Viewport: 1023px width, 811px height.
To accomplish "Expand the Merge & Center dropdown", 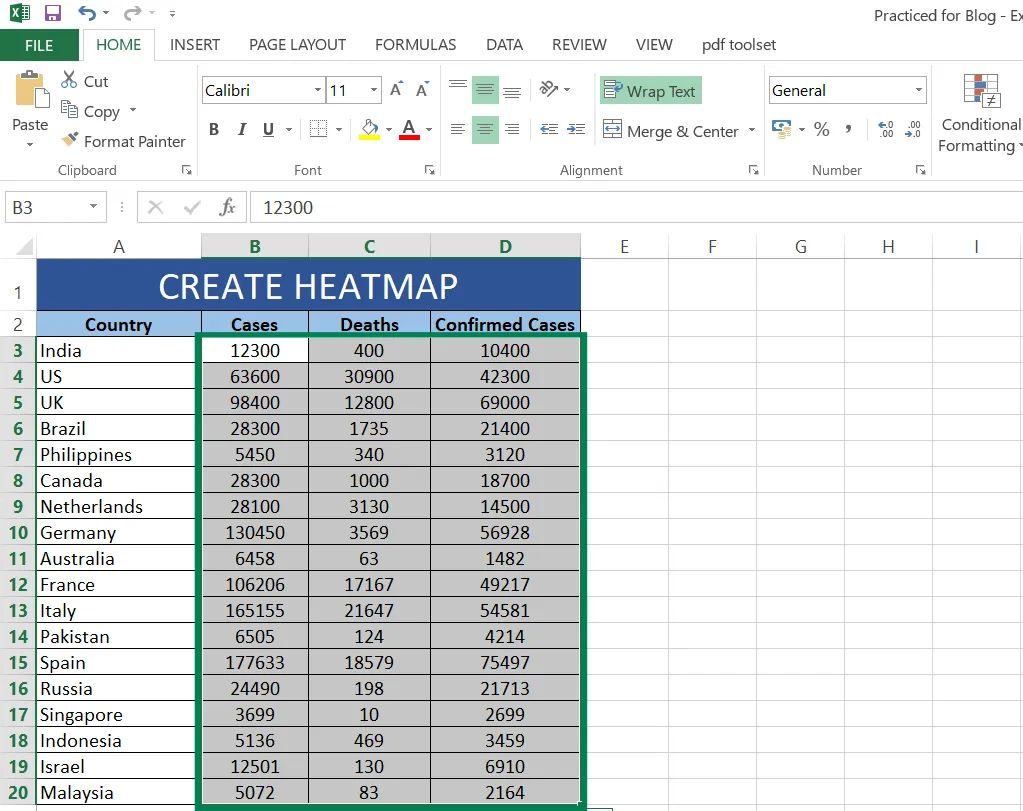I will [754, 130].
